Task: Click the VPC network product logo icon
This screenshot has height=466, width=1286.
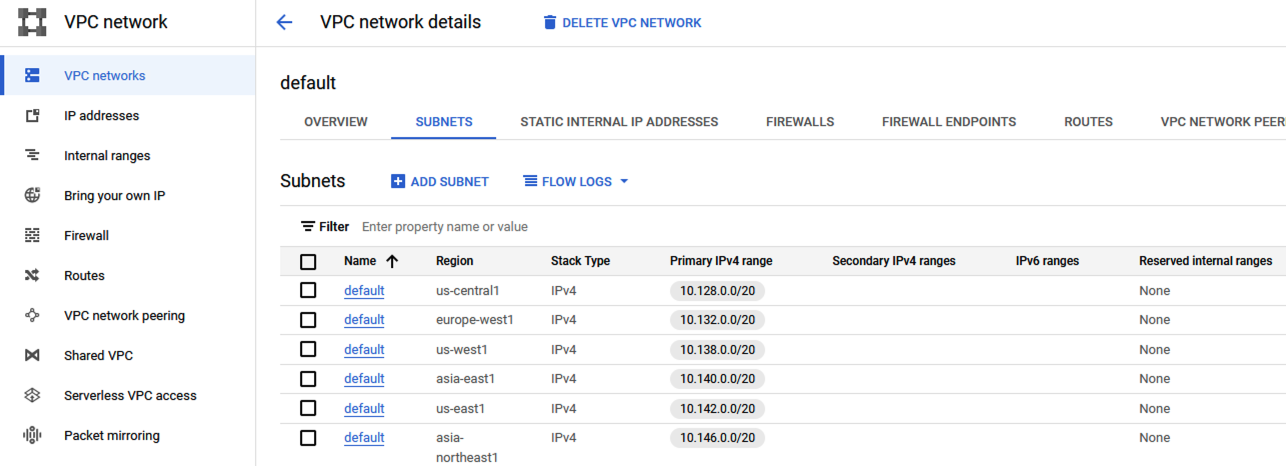Action: (x=33, y=22)
